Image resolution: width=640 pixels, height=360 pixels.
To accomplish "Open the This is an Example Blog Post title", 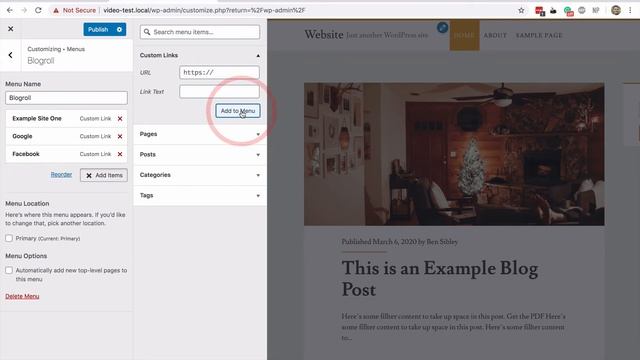I will click(440, 279).
